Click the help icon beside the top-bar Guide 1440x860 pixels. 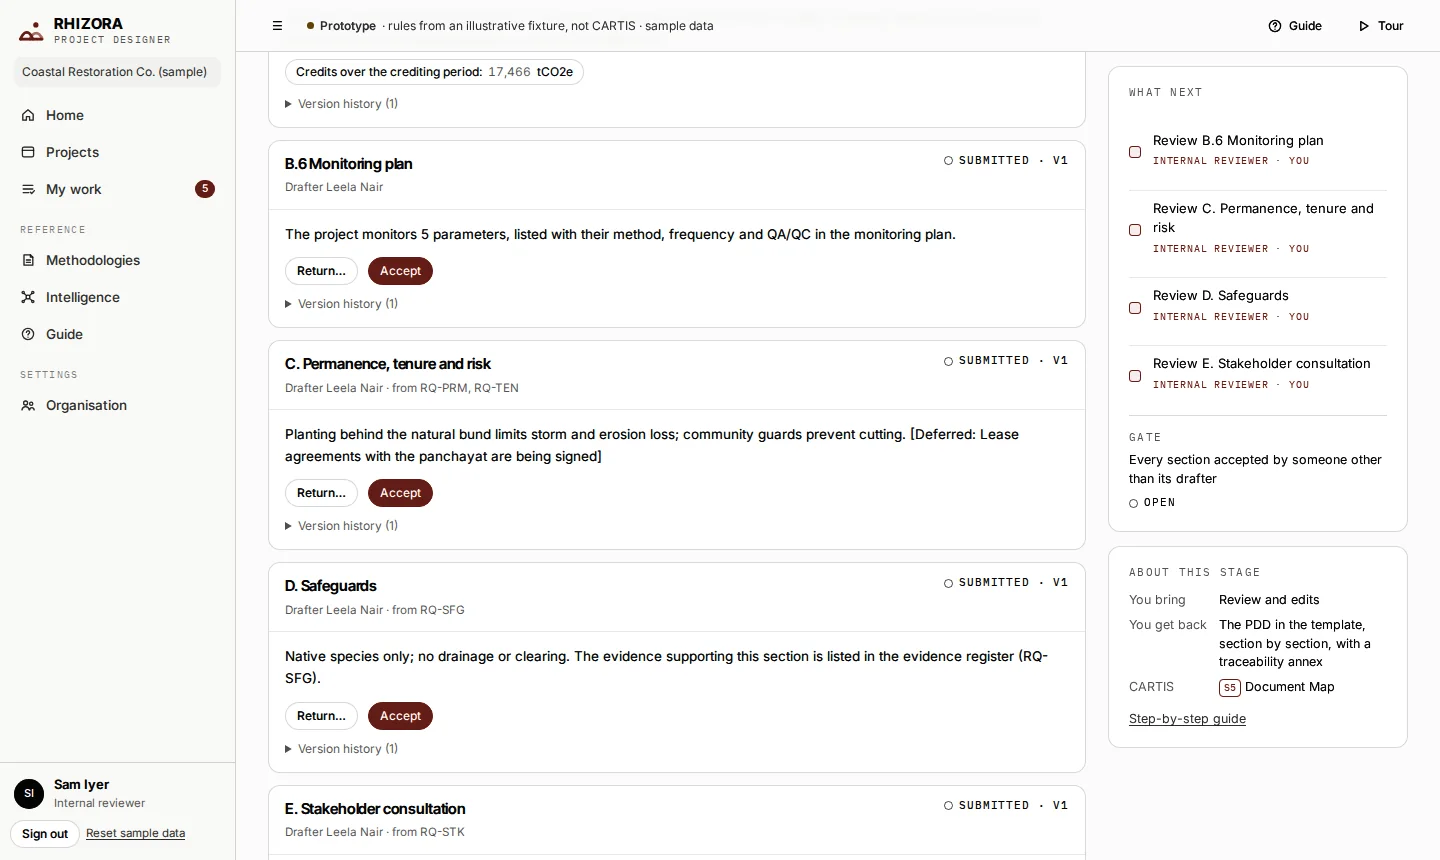[1275, 26]
